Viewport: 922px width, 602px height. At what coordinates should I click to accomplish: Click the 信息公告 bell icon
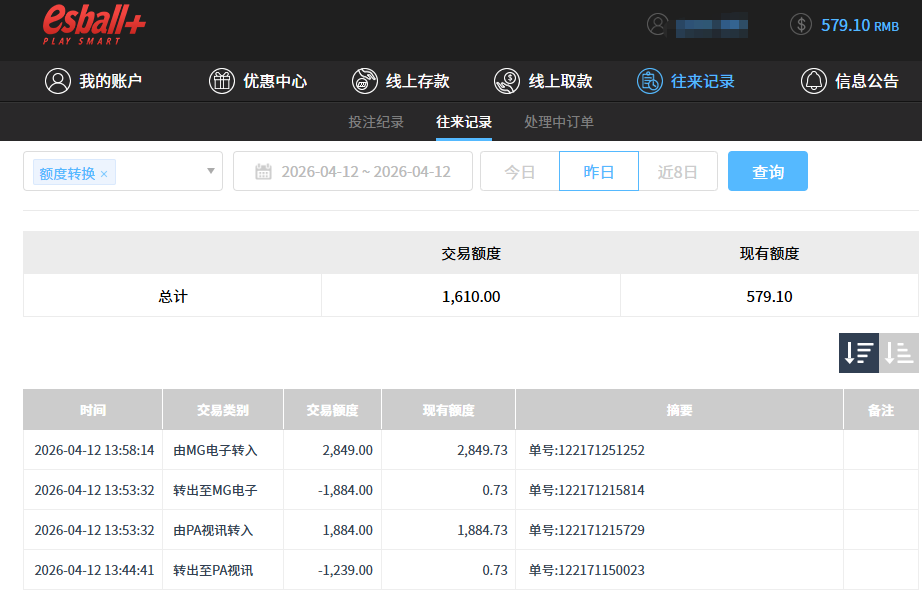tap(814, 82)
